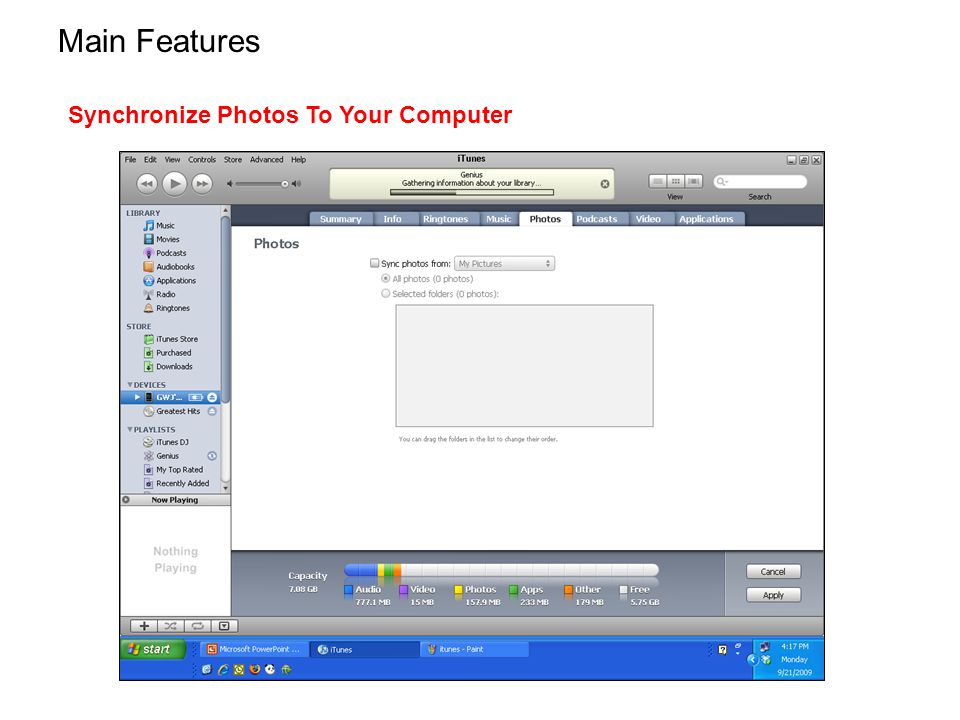Switch to list view button
Image resolution: width=960 pixels, height=720 pixels.
click(658, 182)
